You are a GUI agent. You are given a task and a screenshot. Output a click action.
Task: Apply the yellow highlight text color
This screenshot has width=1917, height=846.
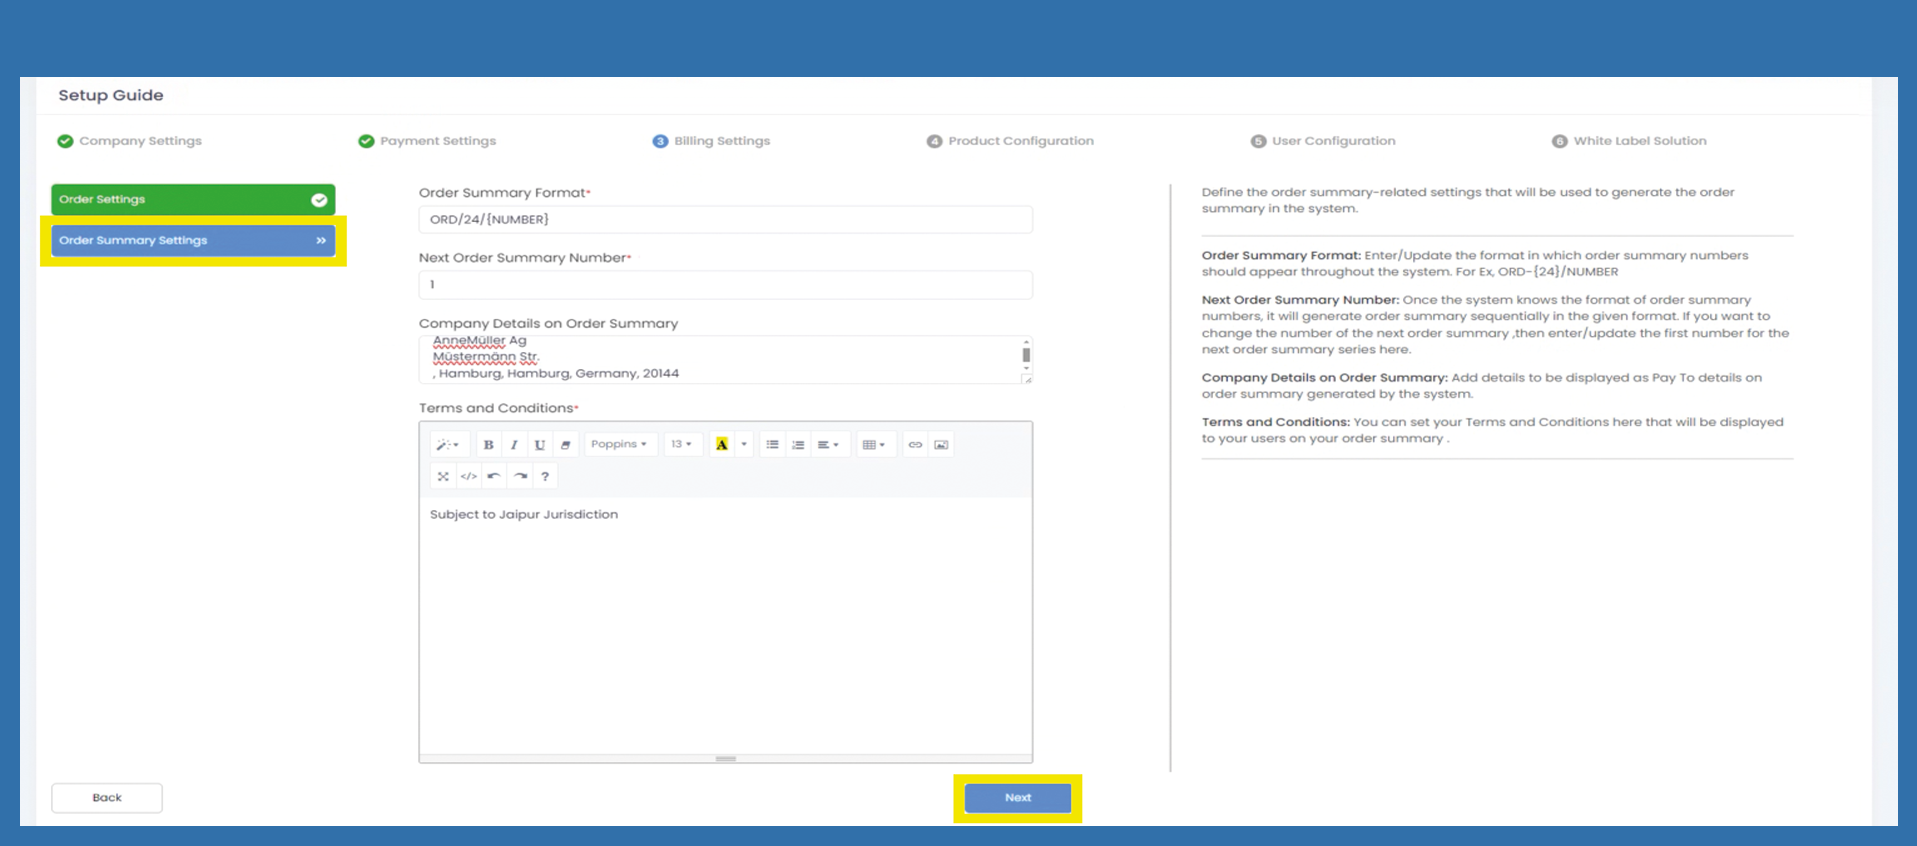click(x=721, y=445)
